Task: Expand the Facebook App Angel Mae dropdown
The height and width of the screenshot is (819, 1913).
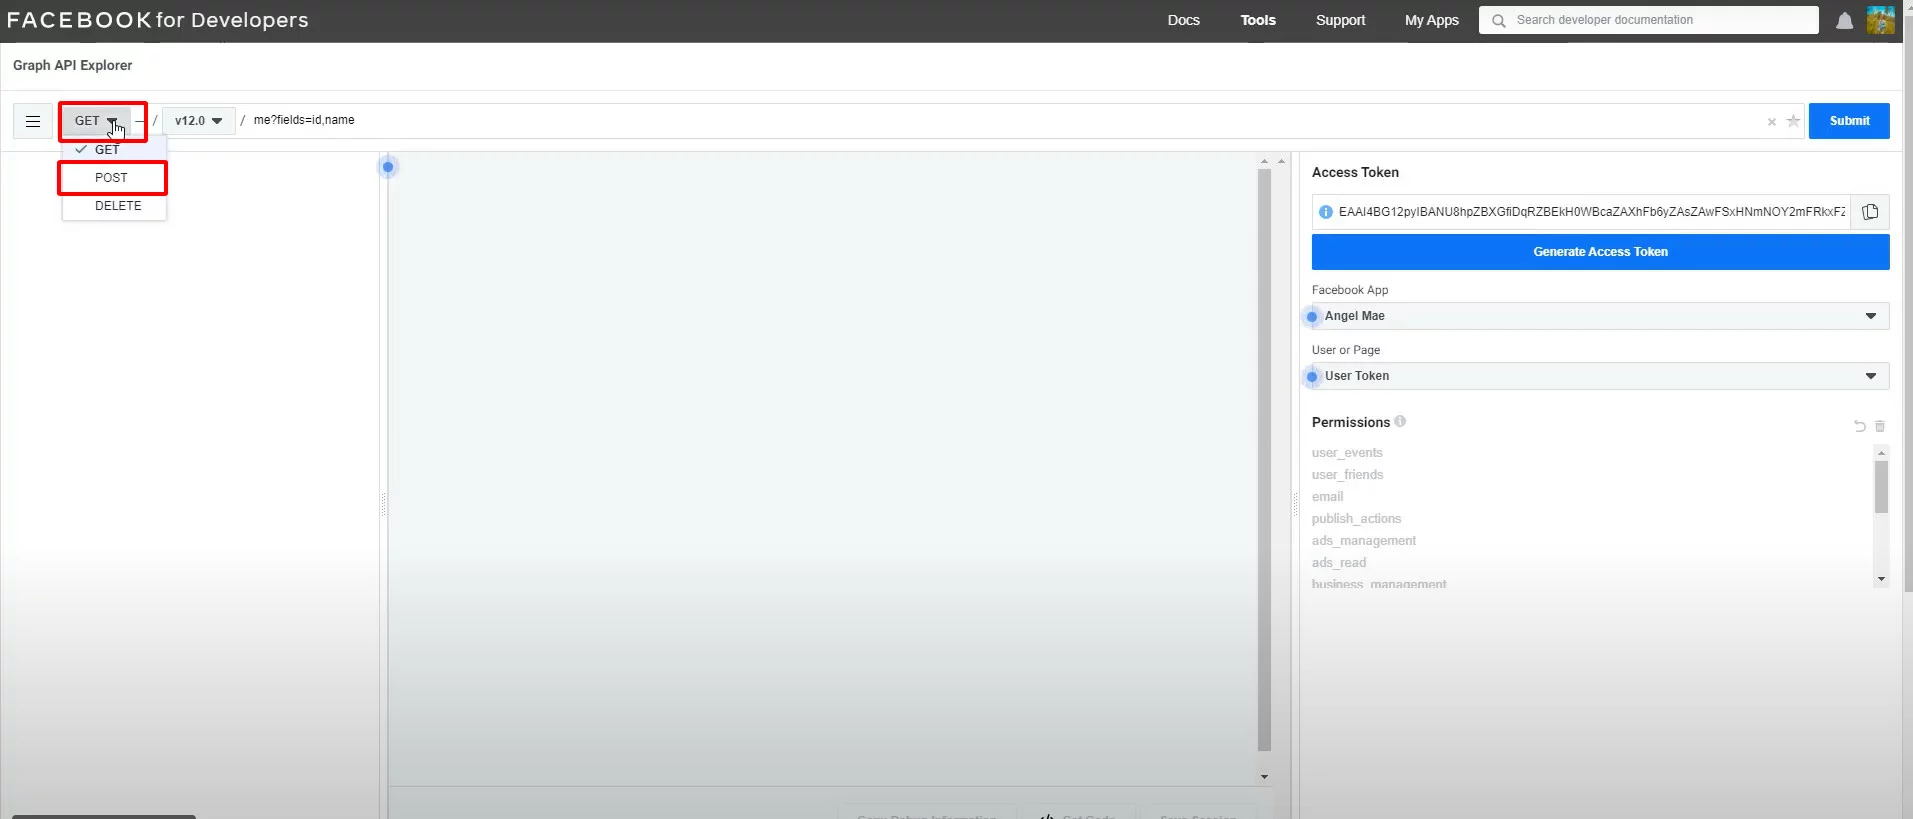Action: [1599, 316]
